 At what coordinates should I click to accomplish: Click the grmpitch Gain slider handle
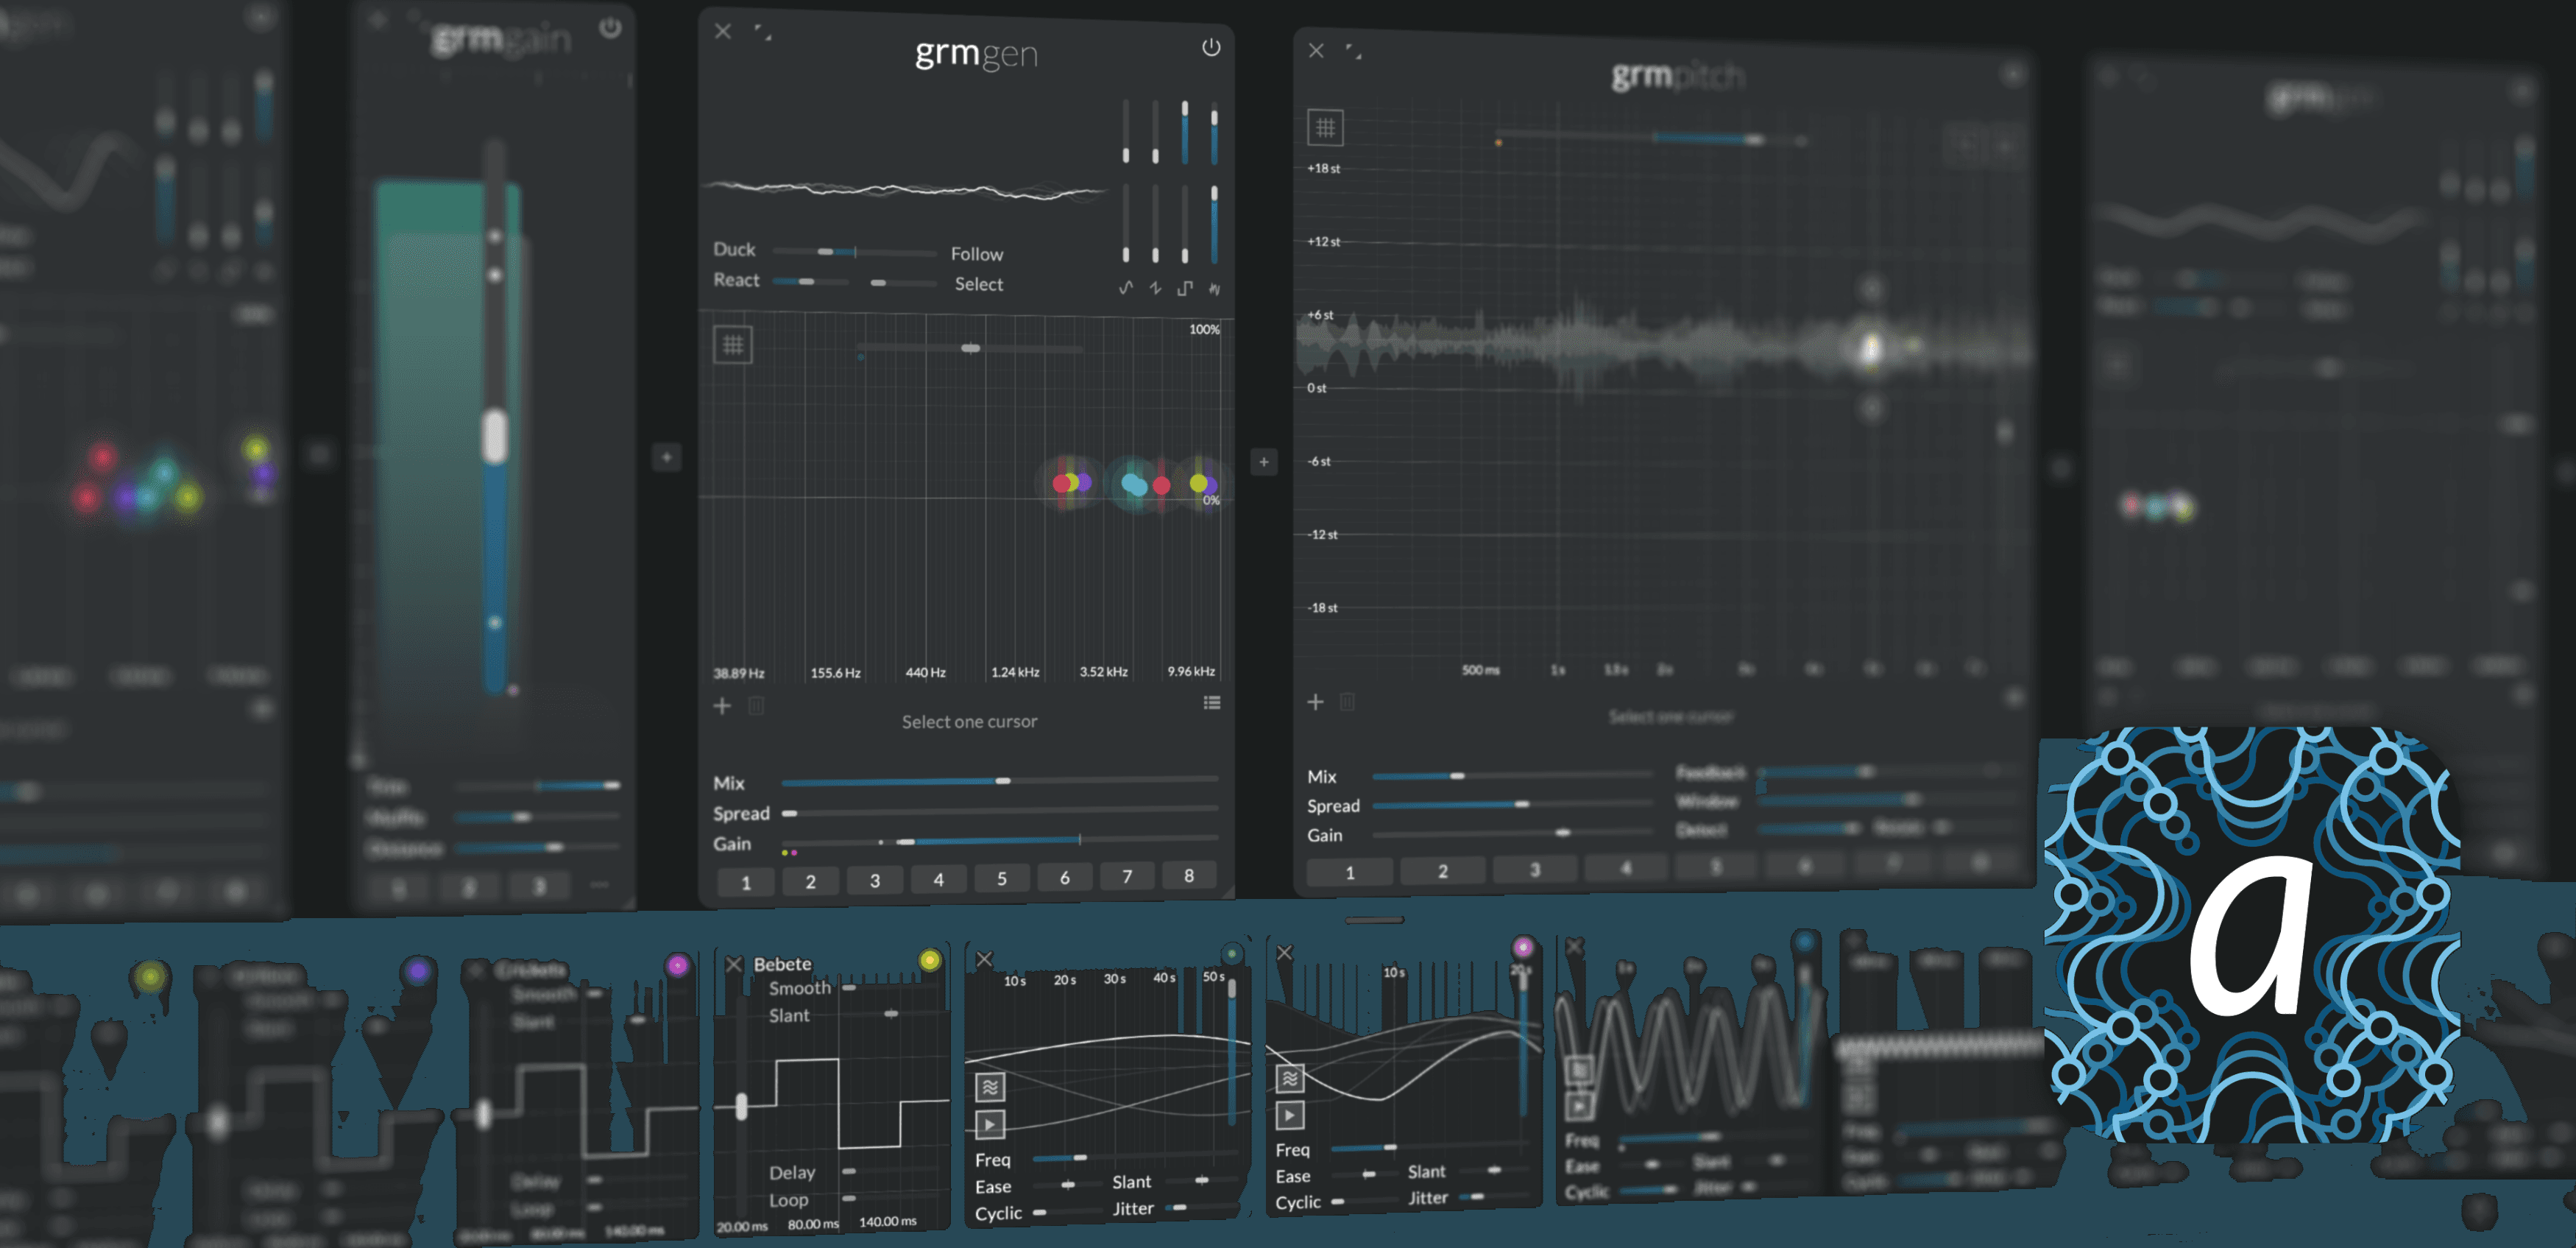pyautogui.click(x=1563, y=832)
